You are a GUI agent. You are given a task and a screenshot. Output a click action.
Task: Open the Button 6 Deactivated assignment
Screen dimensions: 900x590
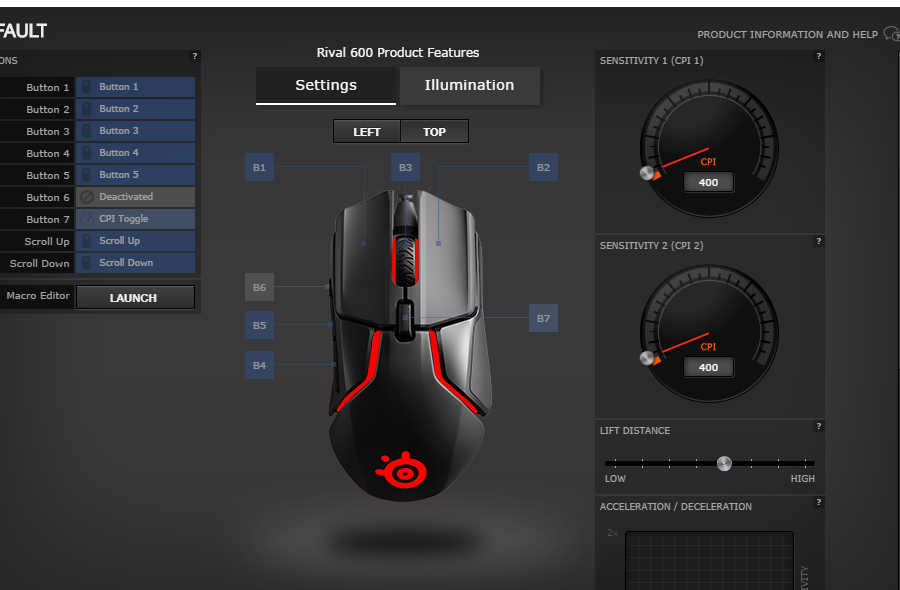(x=135, y=197)
